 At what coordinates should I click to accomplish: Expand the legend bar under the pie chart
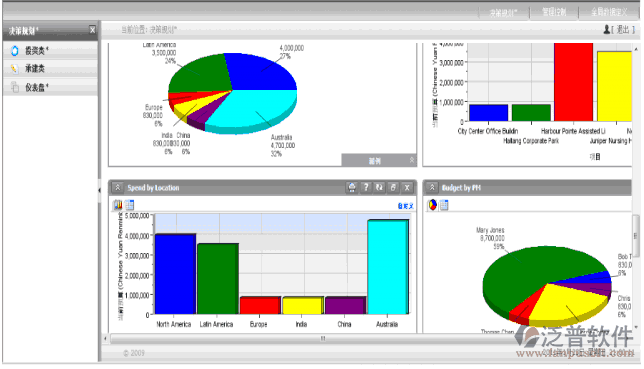[x=379, y=160]
